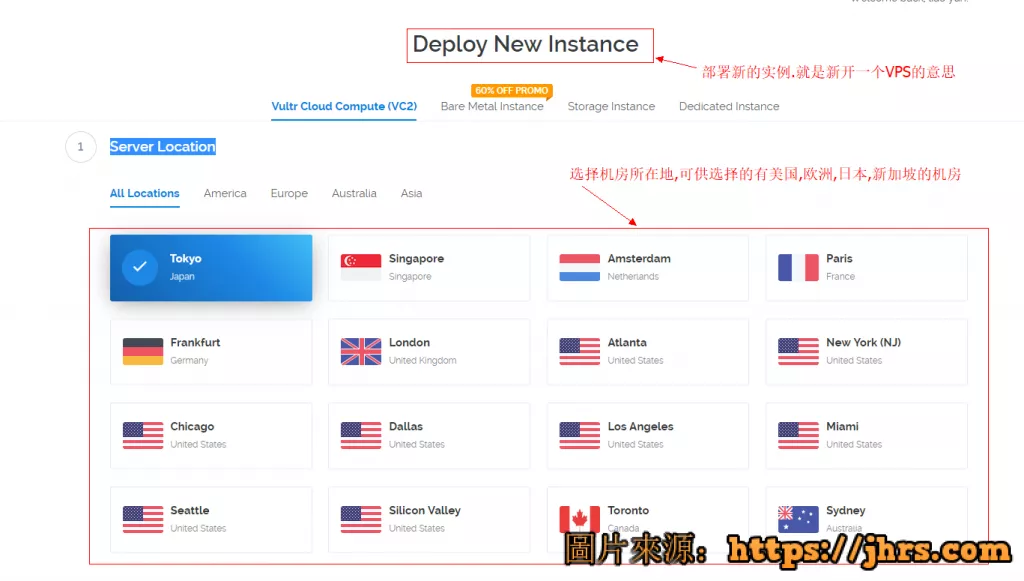Image resolution: width=1024 pixels, height=581 pixels.
Task: Open the Bare Metal Instance tab
Action: [492, 106]
